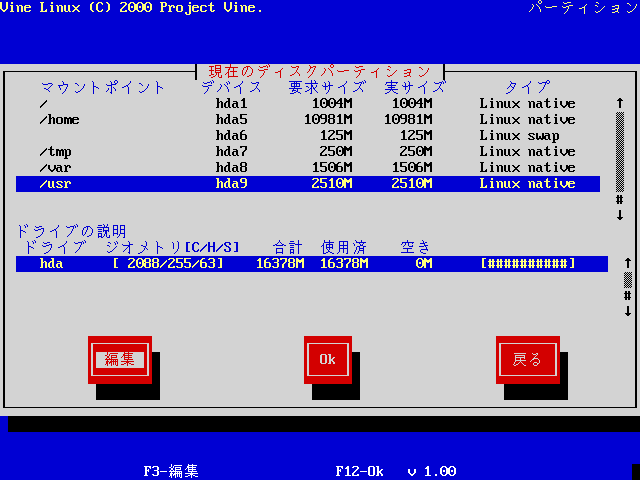640x480 pixels.
Task: Click the 1506M actual size of hda8
Action: [412, 167]
